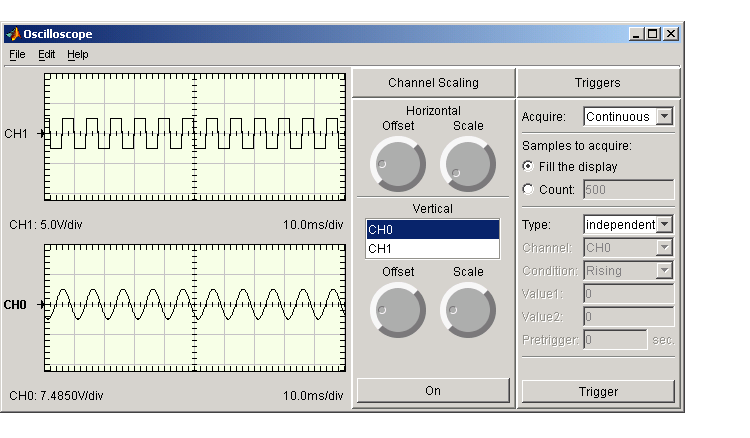The image size is (750, 438).
Task: Adjust the Horizontal Scale knob
Action: (x=468, y=164)
